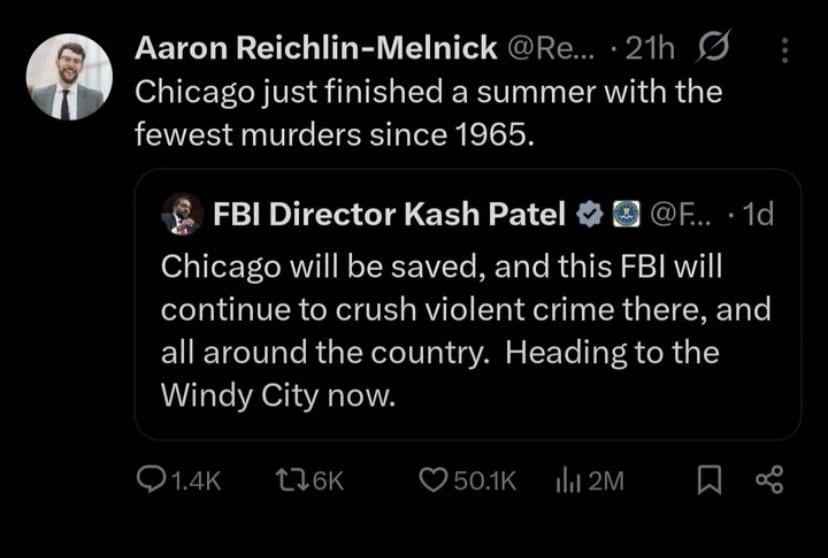Click the Chicago fewest murders tweet text
Screen dimensions: 828x558
[428, 112]
